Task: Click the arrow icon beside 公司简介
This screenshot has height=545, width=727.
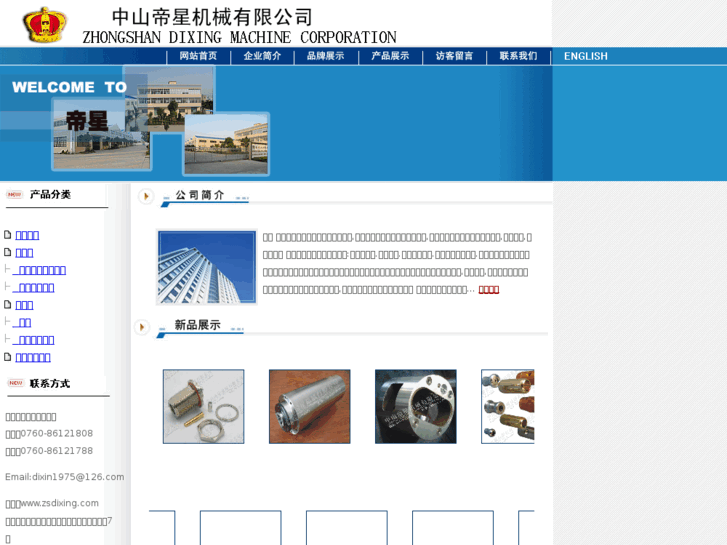Action: pos(146,196)
